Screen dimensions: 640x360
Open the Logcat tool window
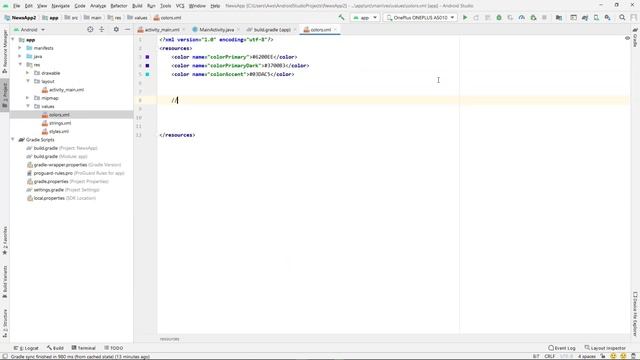[x=26, y=348]
